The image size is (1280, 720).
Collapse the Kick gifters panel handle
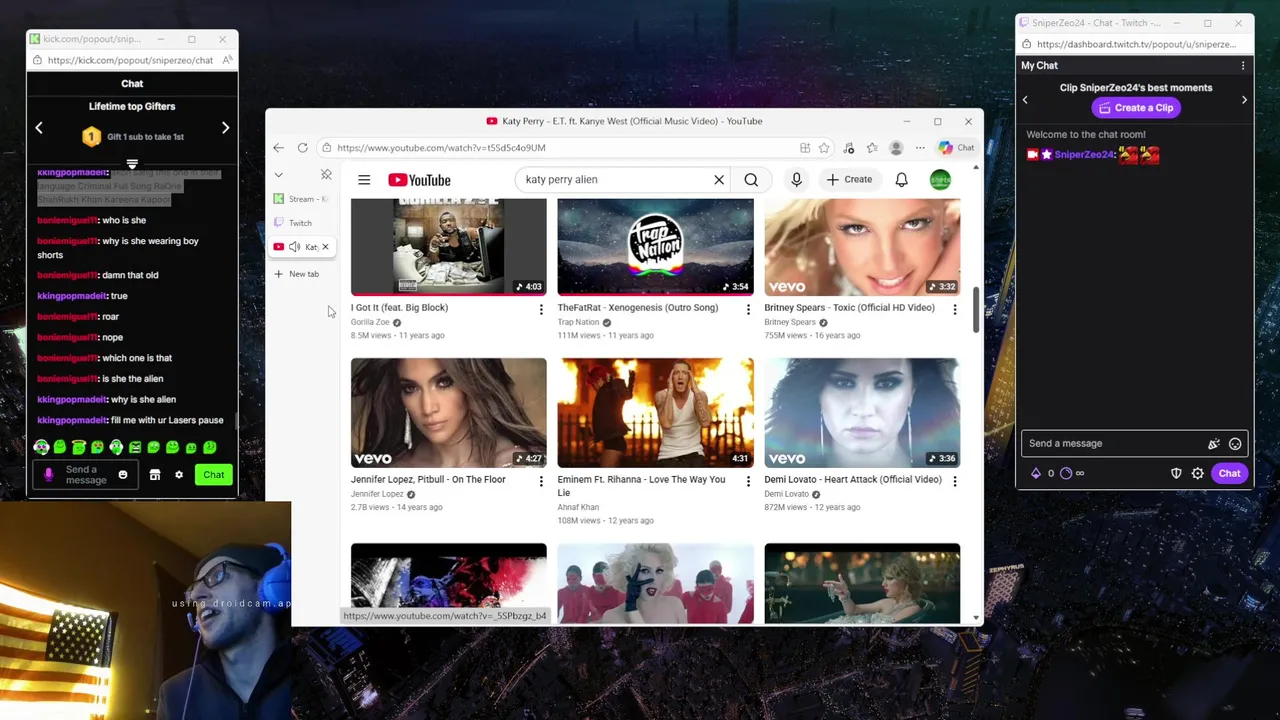[x=132, y=164]
